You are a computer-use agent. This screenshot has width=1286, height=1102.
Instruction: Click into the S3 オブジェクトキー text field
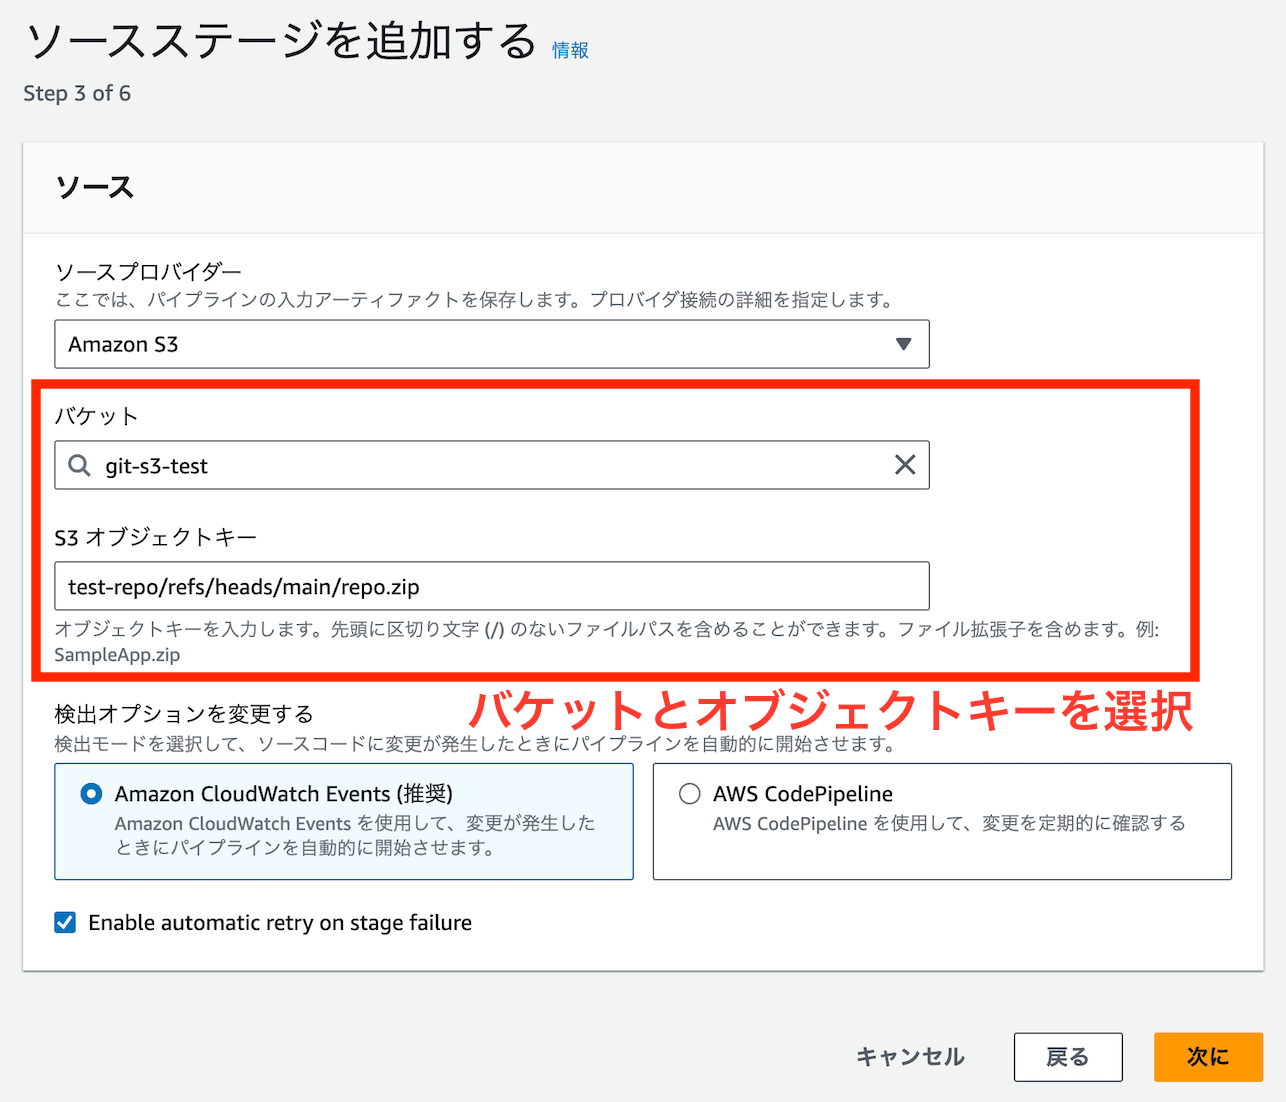[x=490, y=586]
